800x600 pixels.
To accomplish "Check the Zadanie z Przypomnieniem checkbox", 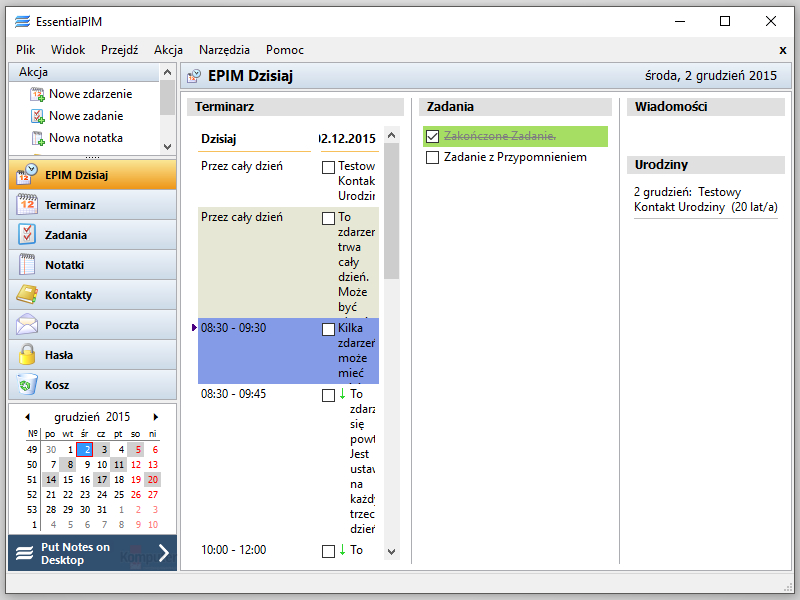I will [x=433, y=157].
